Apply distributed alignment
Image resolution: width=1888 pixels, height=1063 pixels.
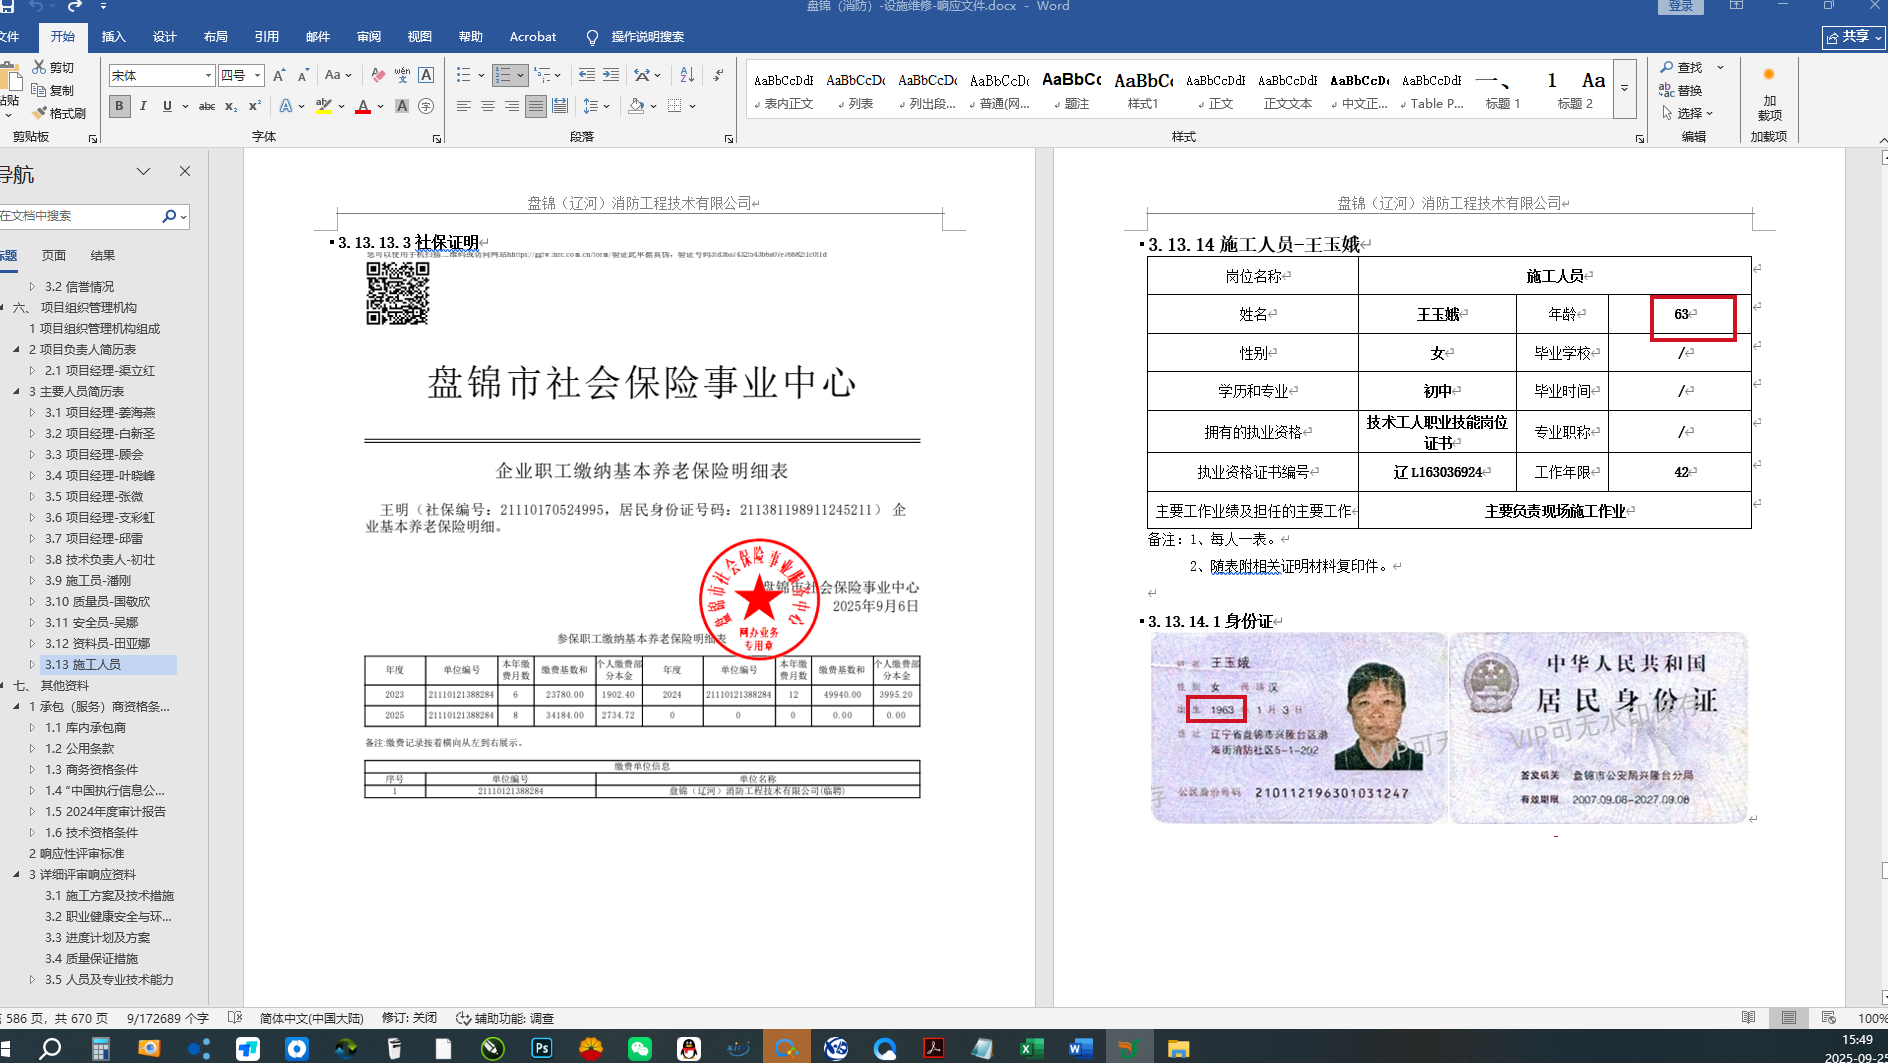560,106
